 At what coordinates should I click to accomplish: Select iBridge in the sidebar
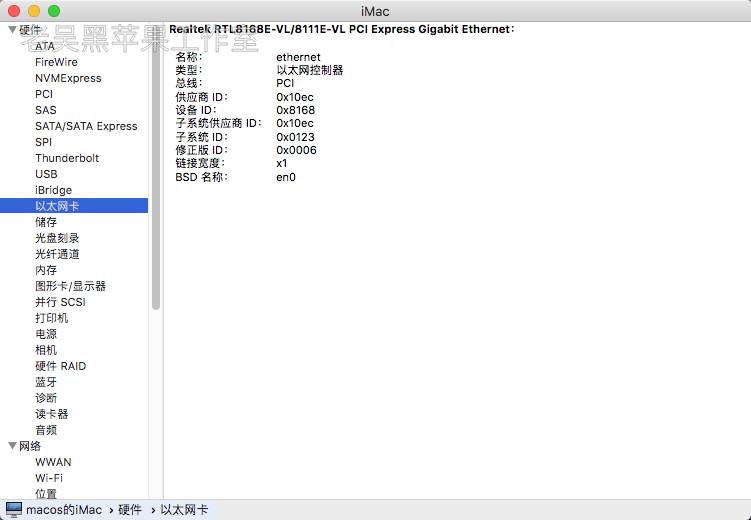coord(53,190)
